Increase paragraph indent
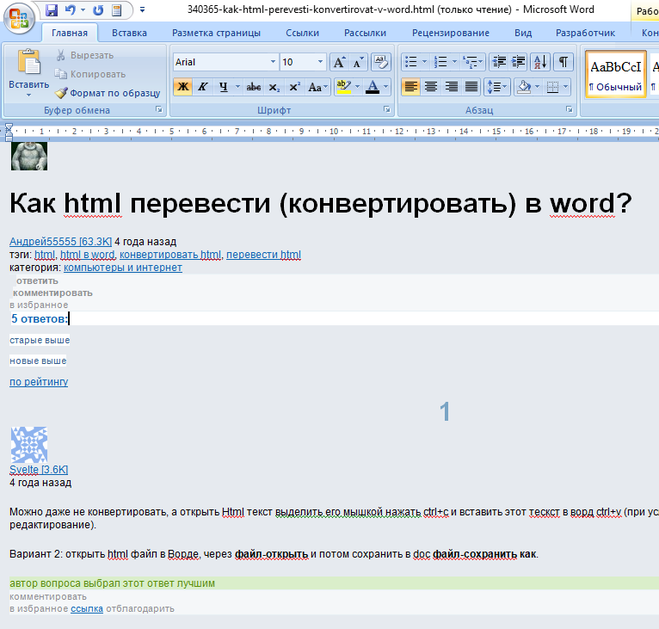This screenshot has height=629, width=659. point(519,62)
